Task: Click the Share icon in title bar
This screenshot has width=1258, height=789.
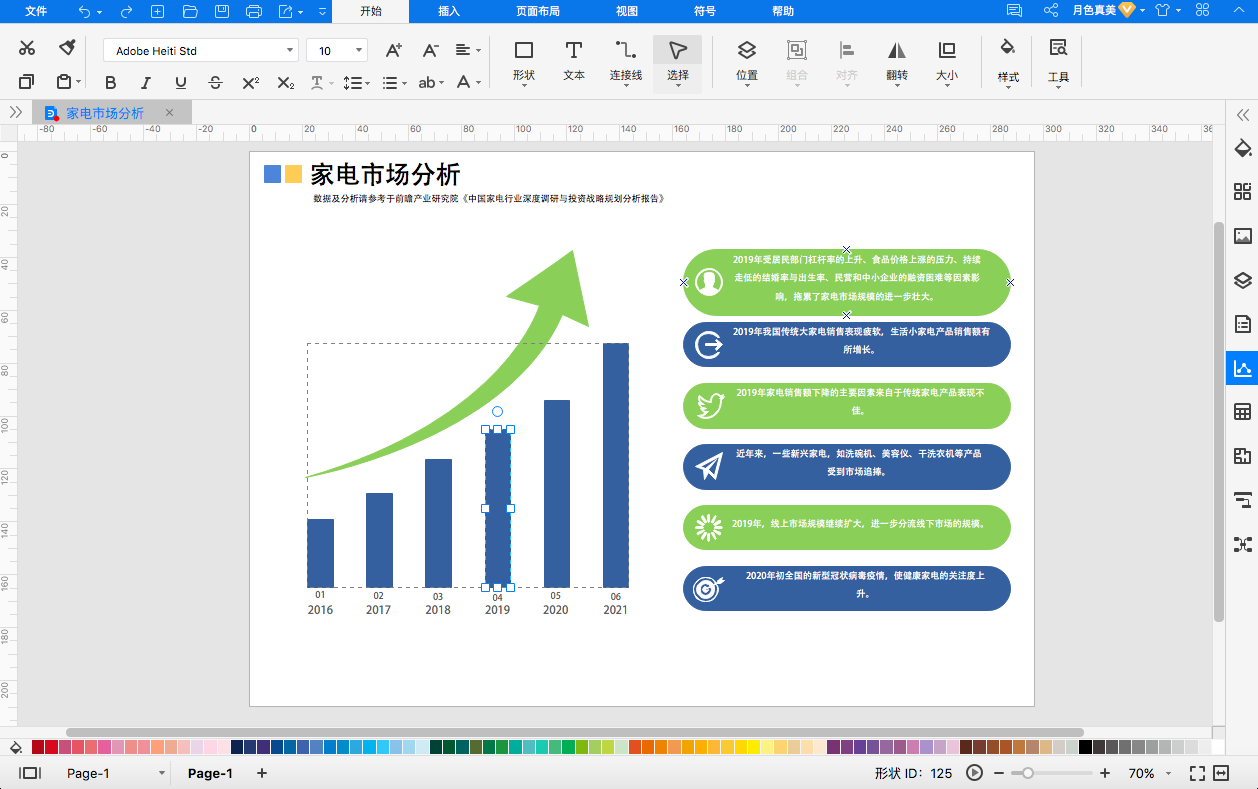Action: [1051, 11]
